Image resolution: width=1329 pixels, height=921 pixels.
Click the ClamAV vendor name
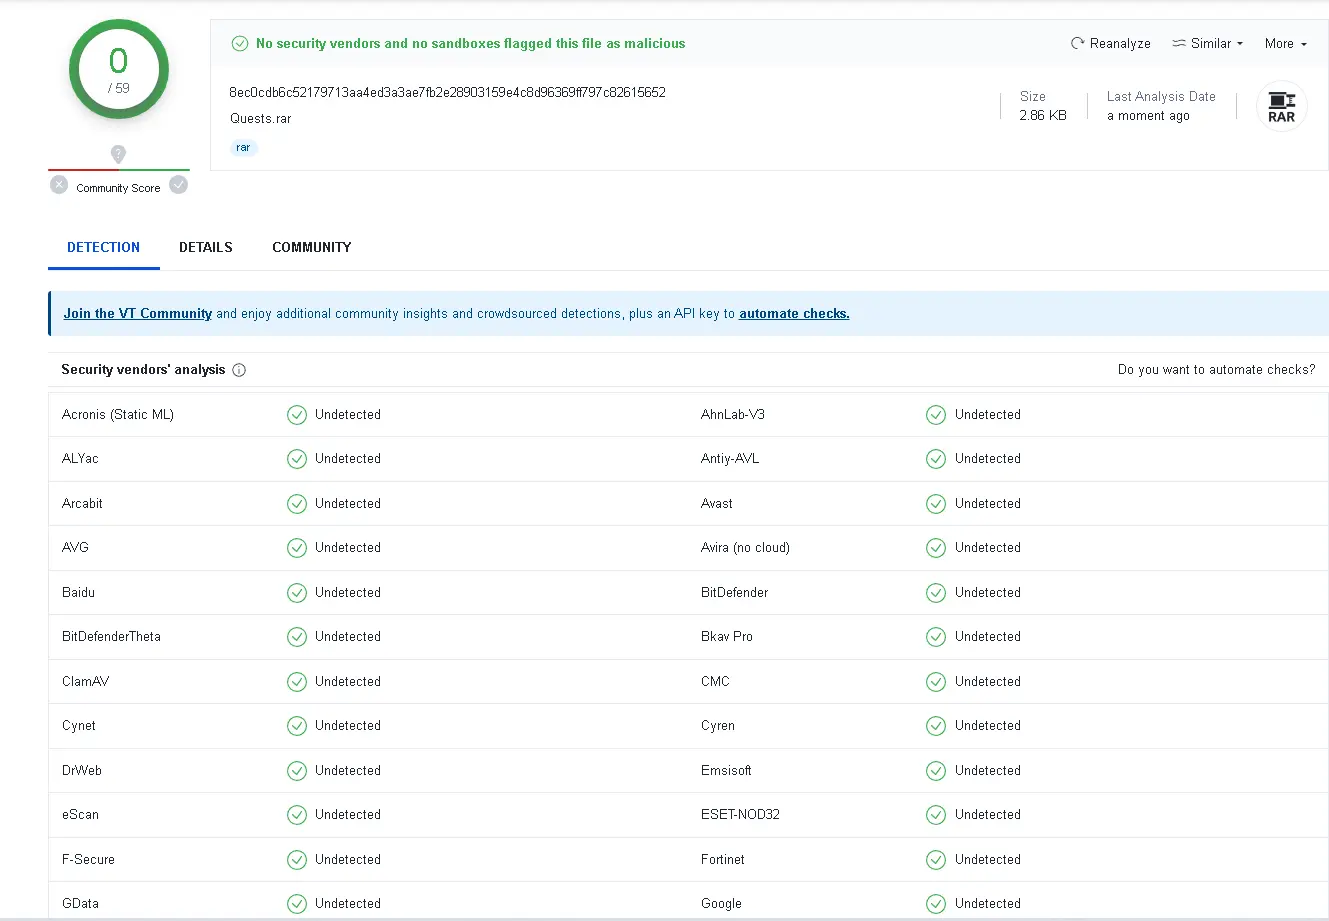[x=85, y=681]
